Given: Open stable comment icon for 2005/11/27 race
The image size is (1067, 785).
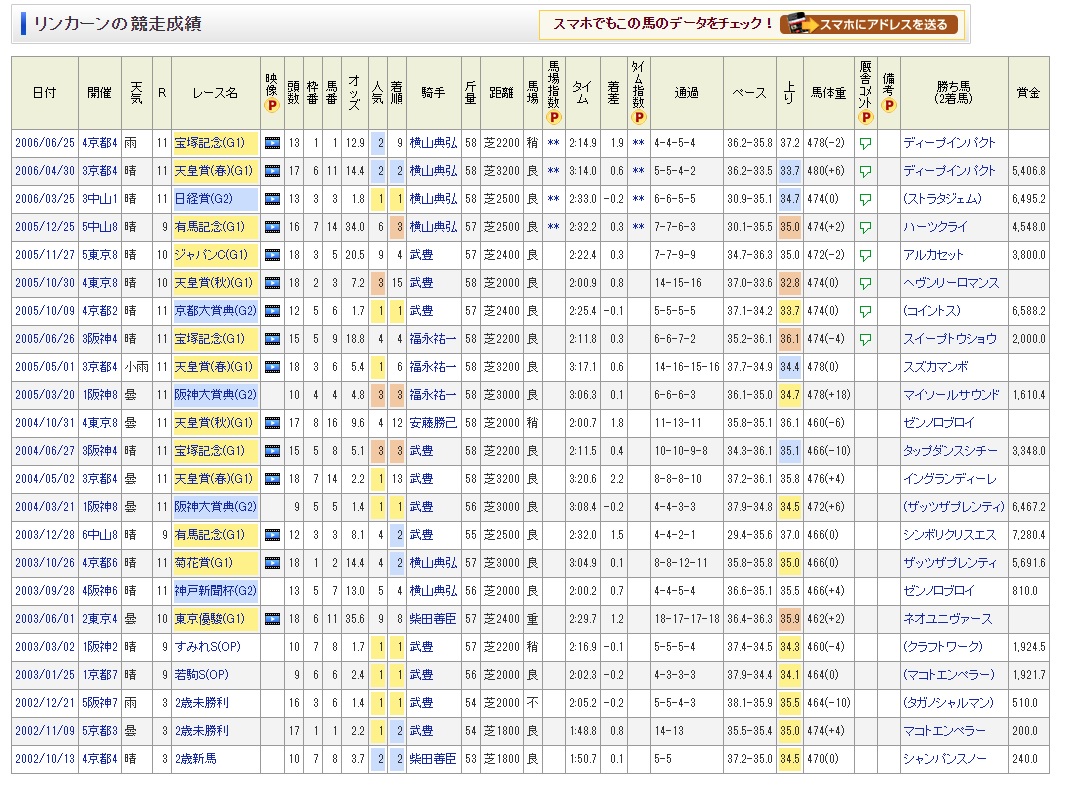Looking at the screenshot, I should pyautogui.click(x=866, y=256).
